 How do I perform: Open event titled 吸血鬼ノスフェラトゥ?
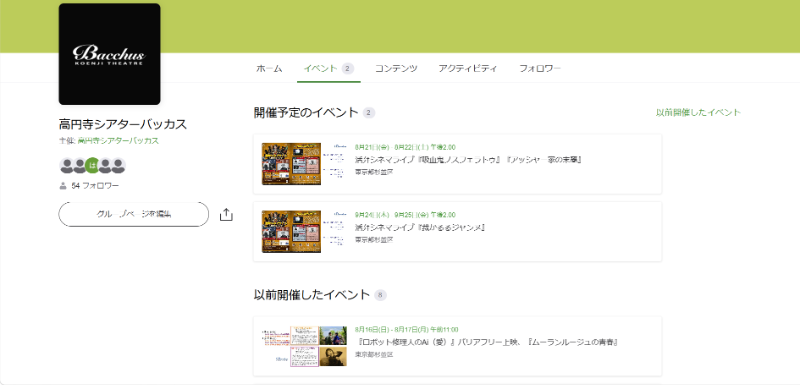click(469, 160)
